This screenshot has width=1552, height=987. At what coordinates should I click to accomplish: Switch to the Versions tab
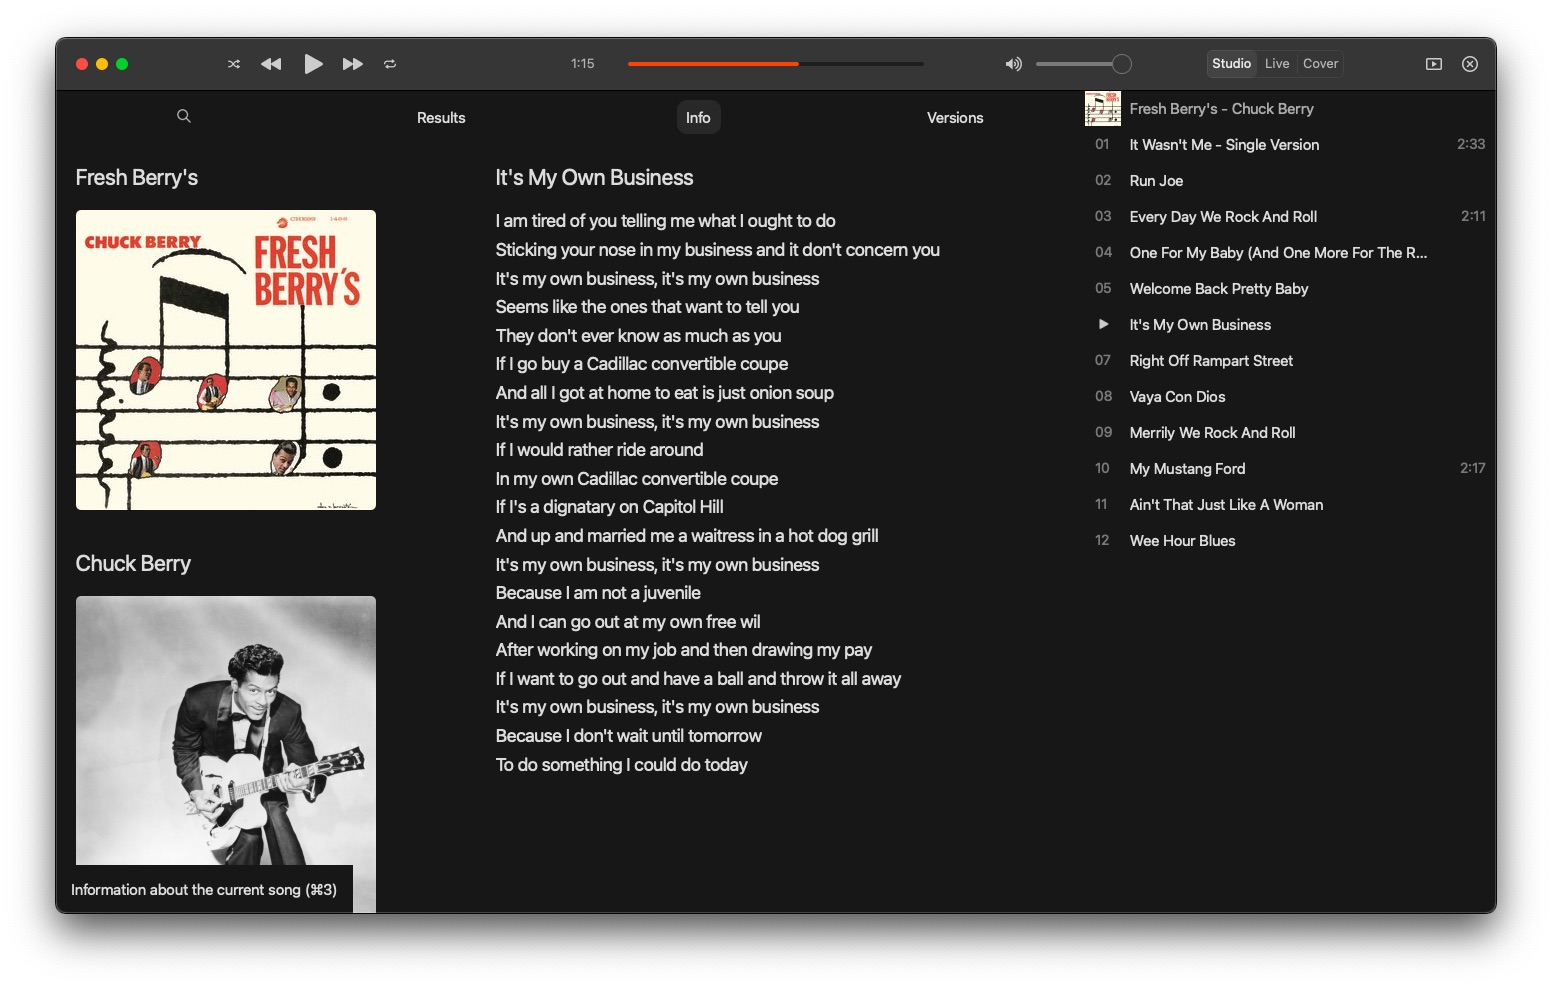point(955,117)
